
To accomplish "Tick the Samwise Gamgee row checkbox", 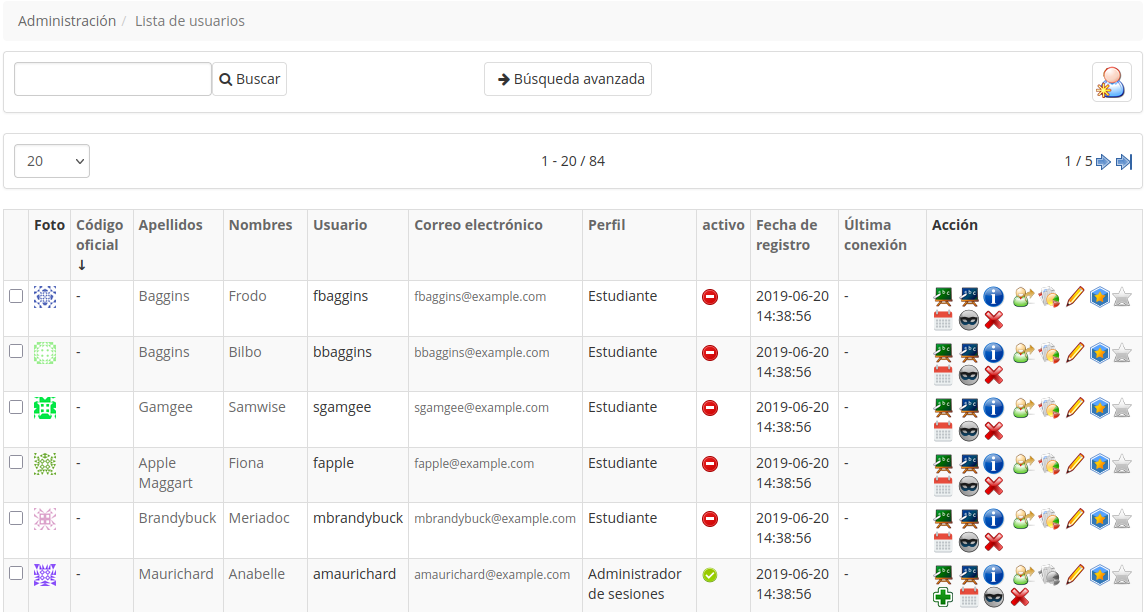I will tap(16, 407).
